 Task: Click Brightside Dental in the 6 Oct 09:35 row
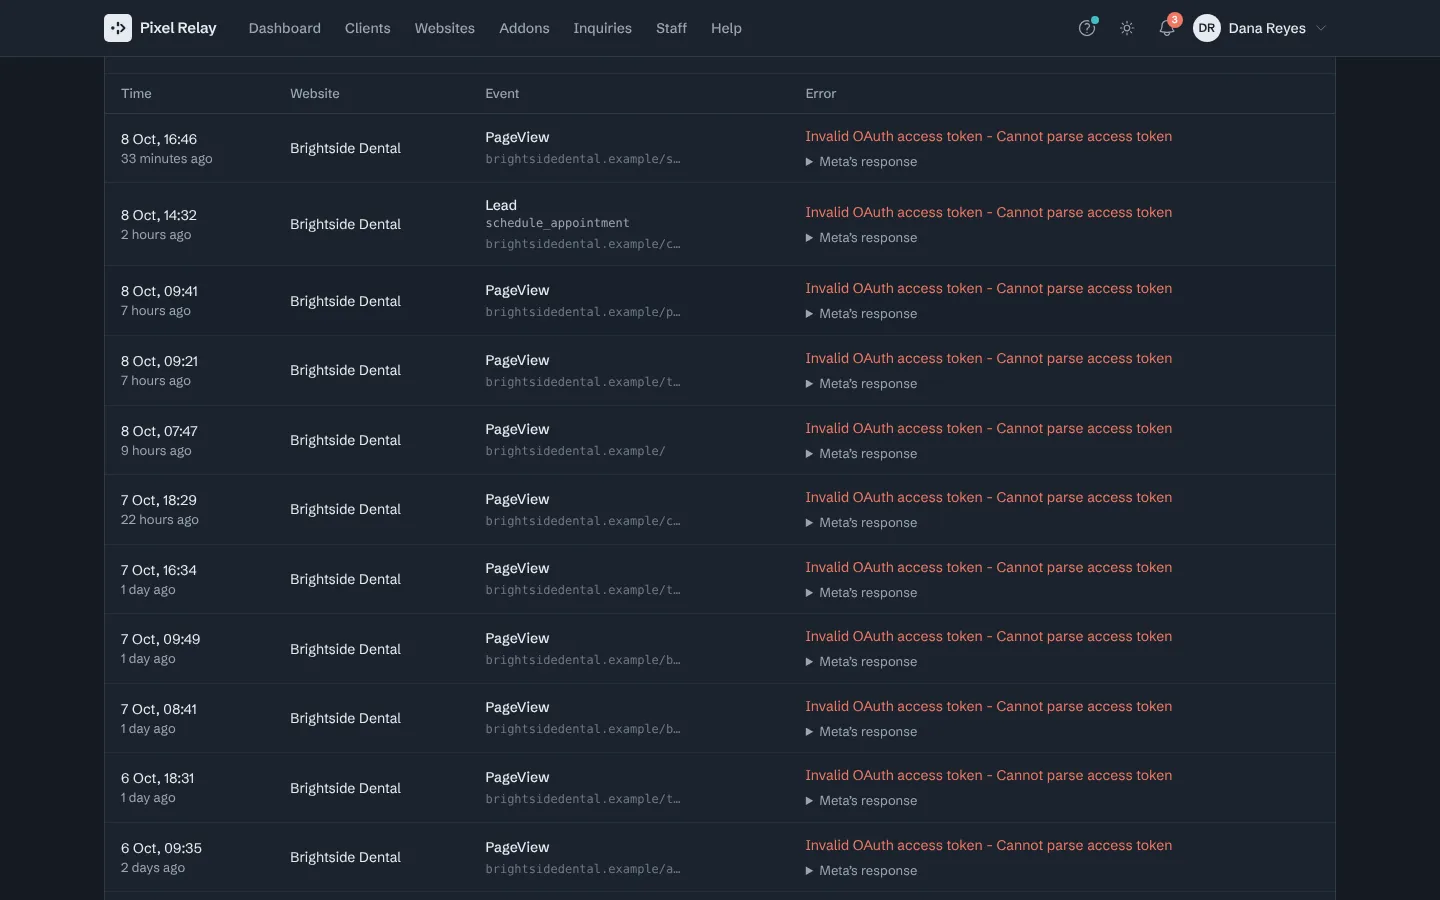coord(345,857)
